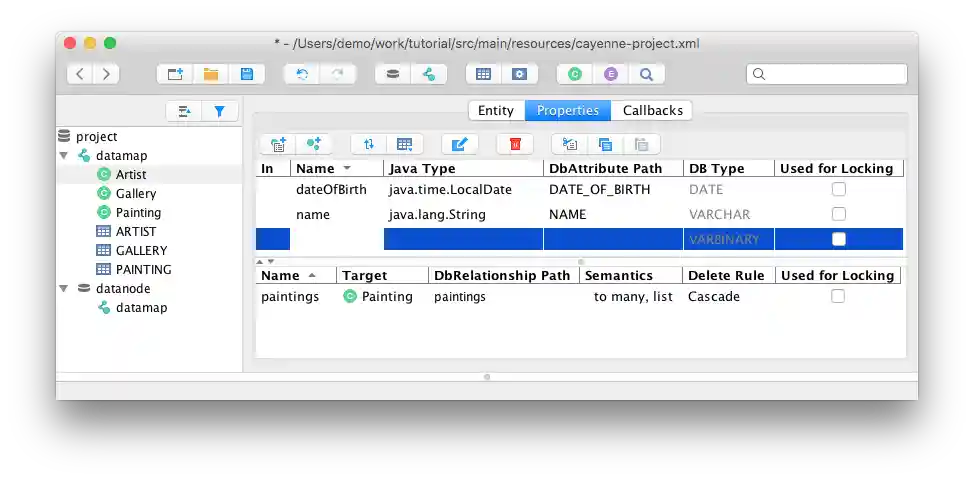The image size is (974, 480).
Task: Sort the project tree with sort icon
Action: click(184, 112)
